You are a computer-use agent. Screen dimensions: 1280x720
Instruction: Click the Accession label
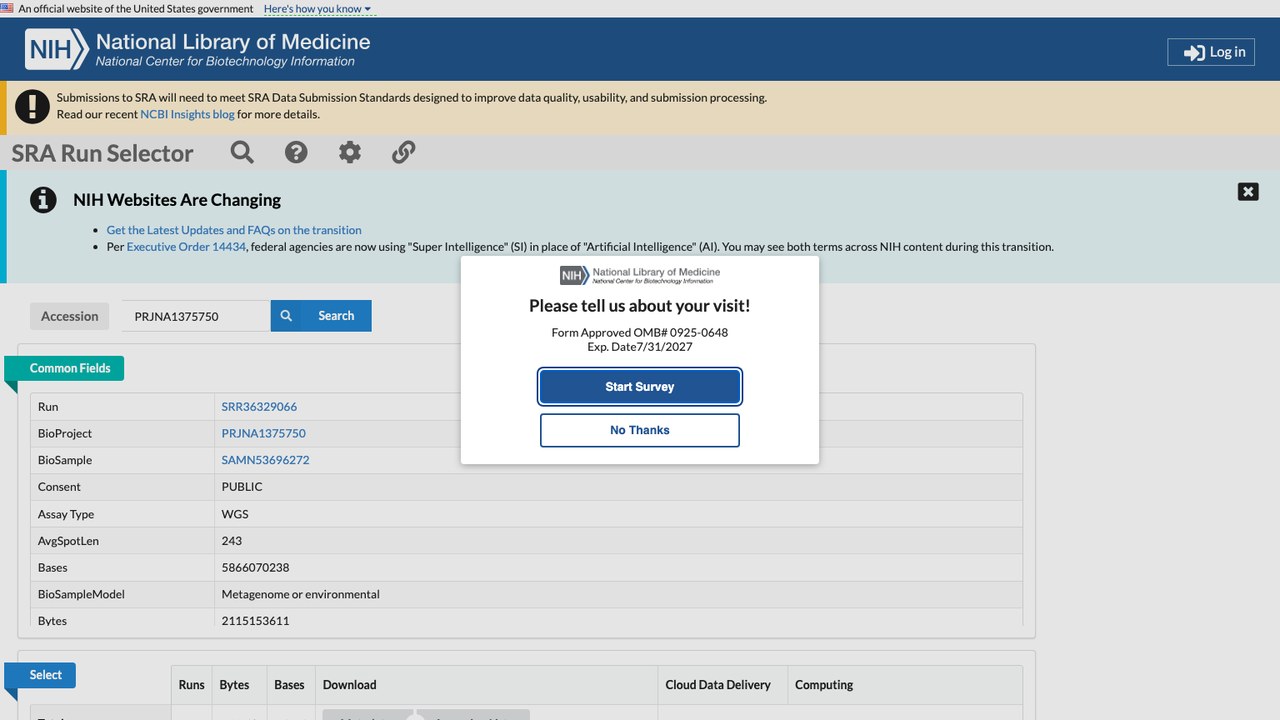pos(70,316)
